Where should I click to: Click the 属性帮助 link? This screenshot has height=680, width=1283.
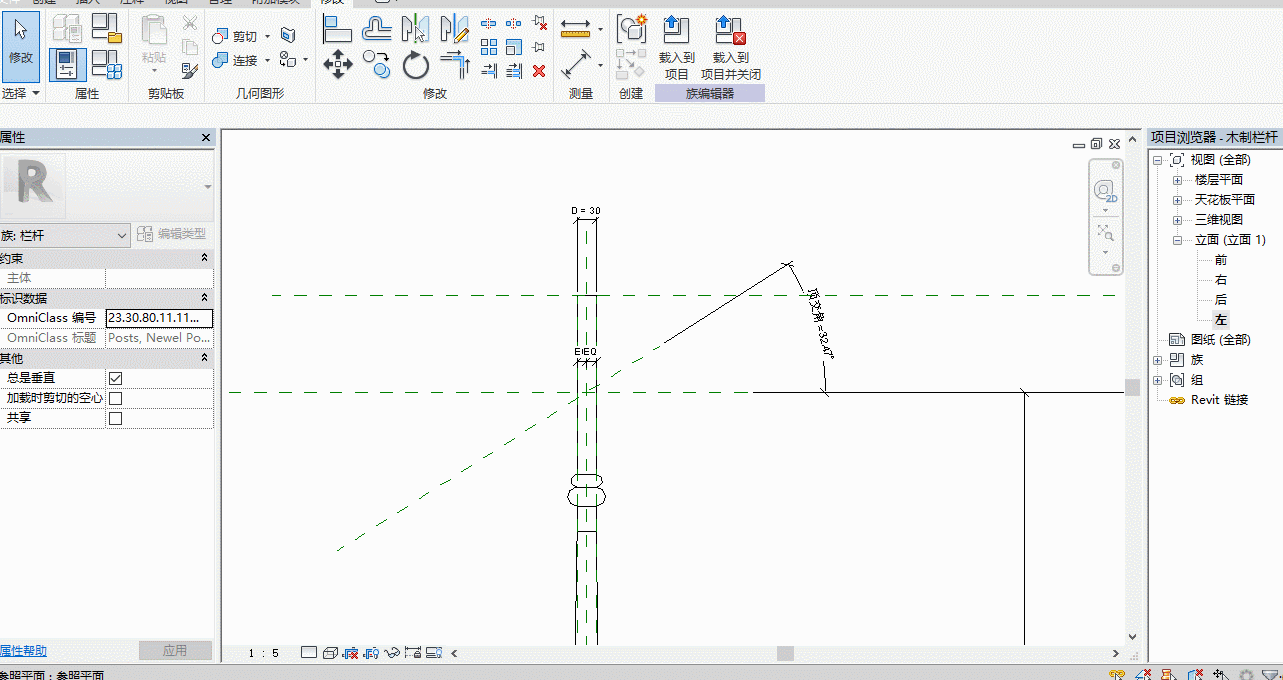23,650
